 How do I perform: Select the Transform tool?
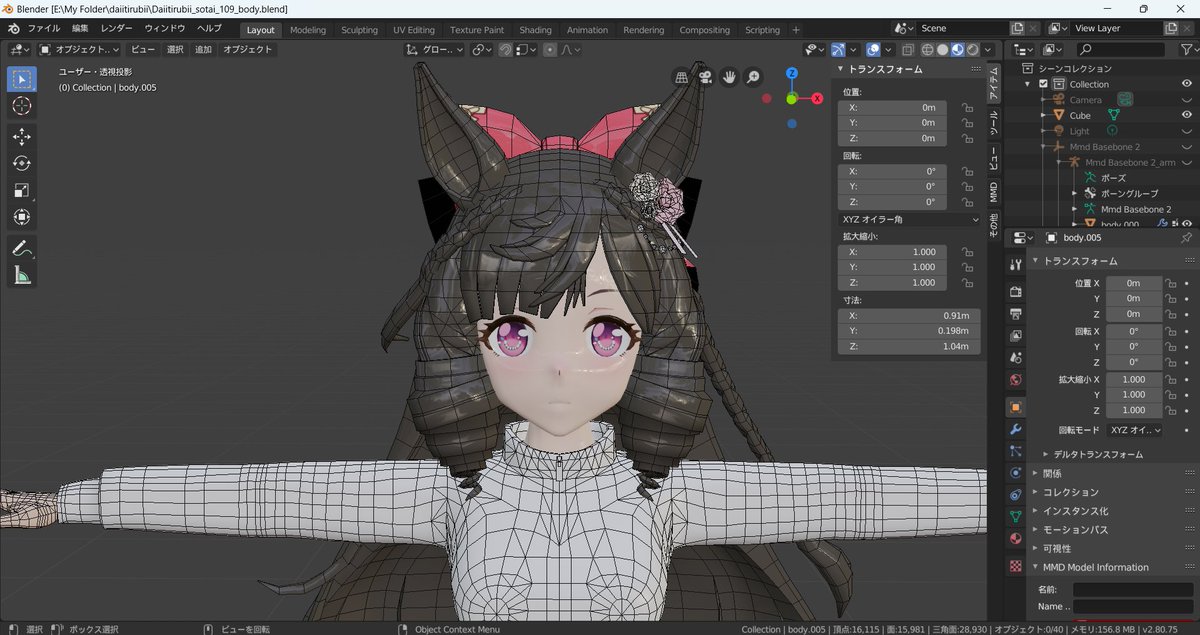(x=22, y=217)
